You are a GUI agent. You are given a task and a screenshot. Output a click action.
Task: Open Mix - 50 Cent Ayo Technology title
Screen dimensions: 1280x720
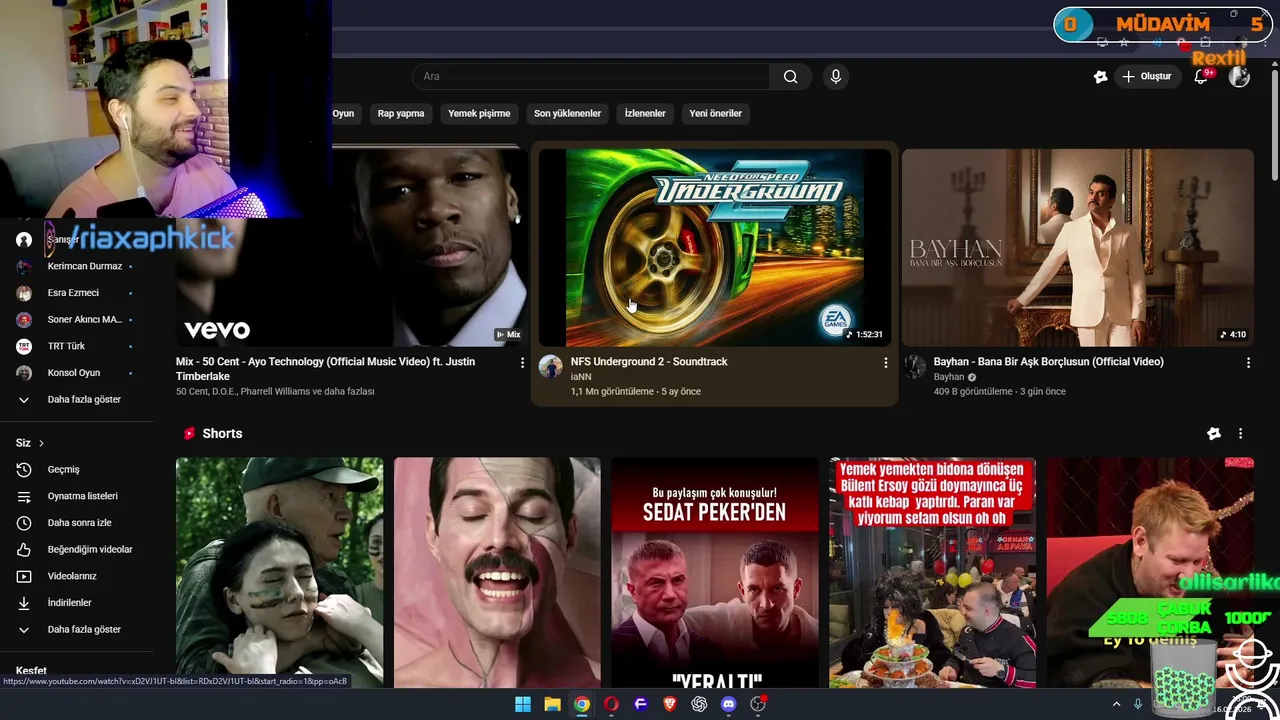click(325, 369)
